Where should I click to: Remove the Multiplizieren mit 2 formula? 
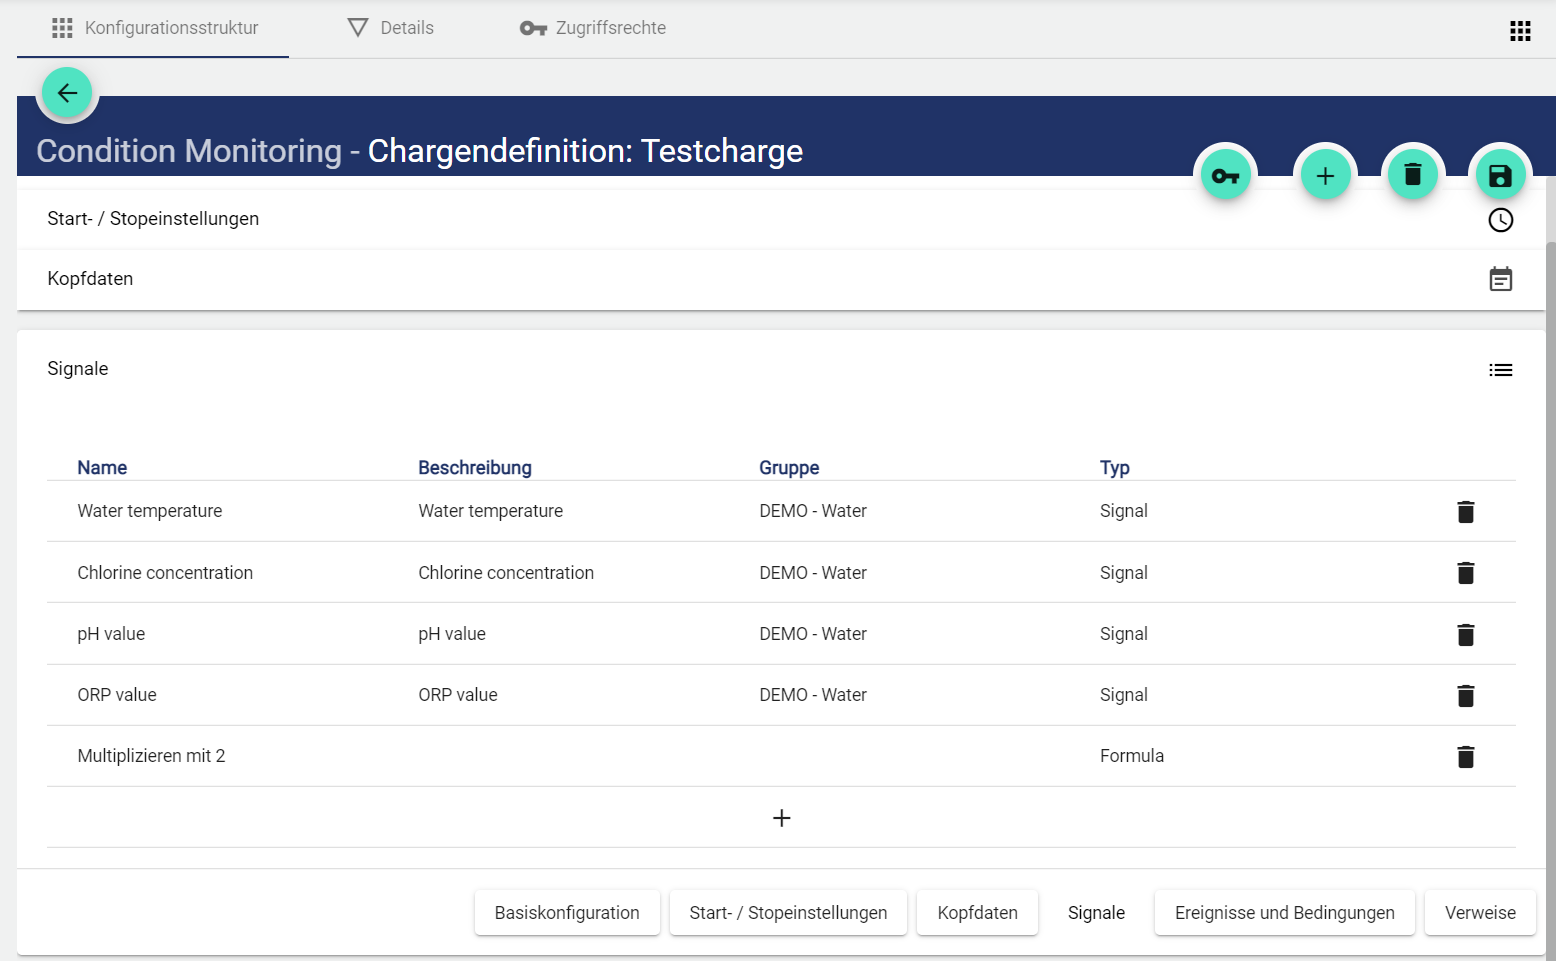(x=1465, y=757)
